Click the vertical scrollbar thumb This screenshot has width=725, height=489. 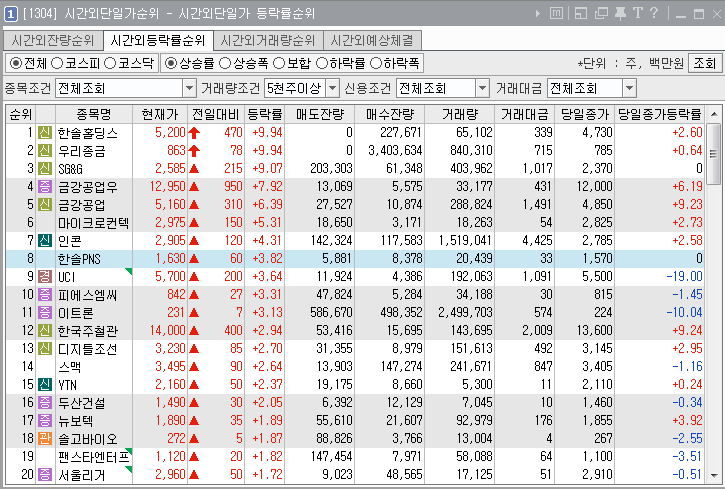point(714,154)
